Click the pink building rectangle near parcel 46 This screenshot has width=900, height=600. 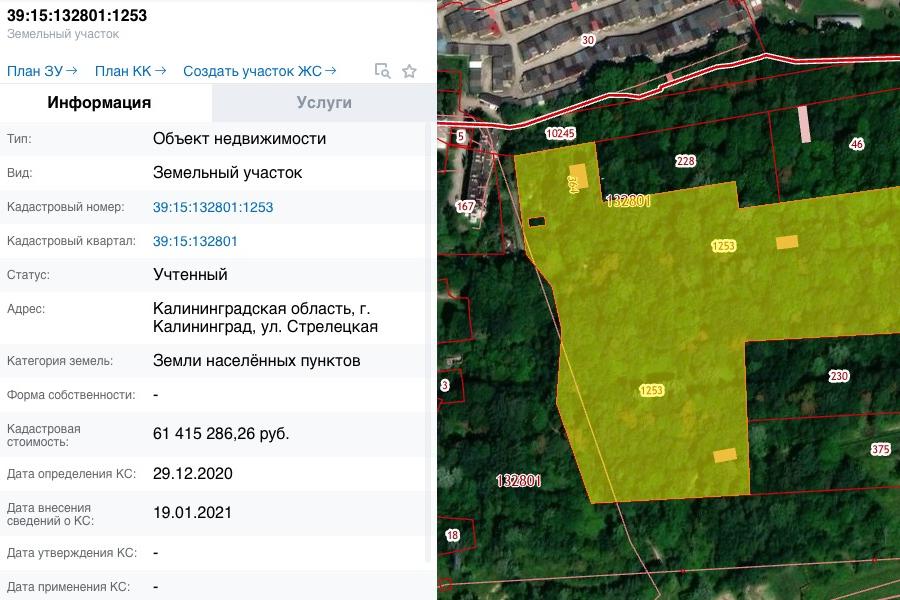[x=804, y=124]
